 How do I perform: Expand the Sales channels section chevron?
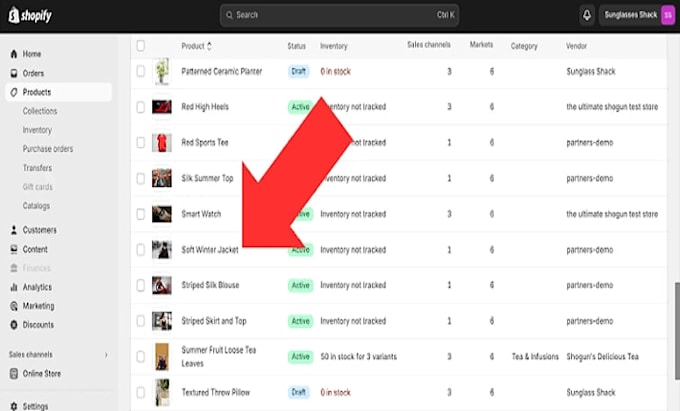pyautogui.click(x=106, y=355)
